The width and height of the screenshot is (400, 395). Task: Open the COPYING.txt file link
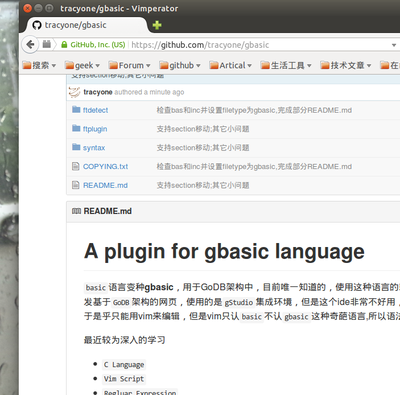pos(105,166)
